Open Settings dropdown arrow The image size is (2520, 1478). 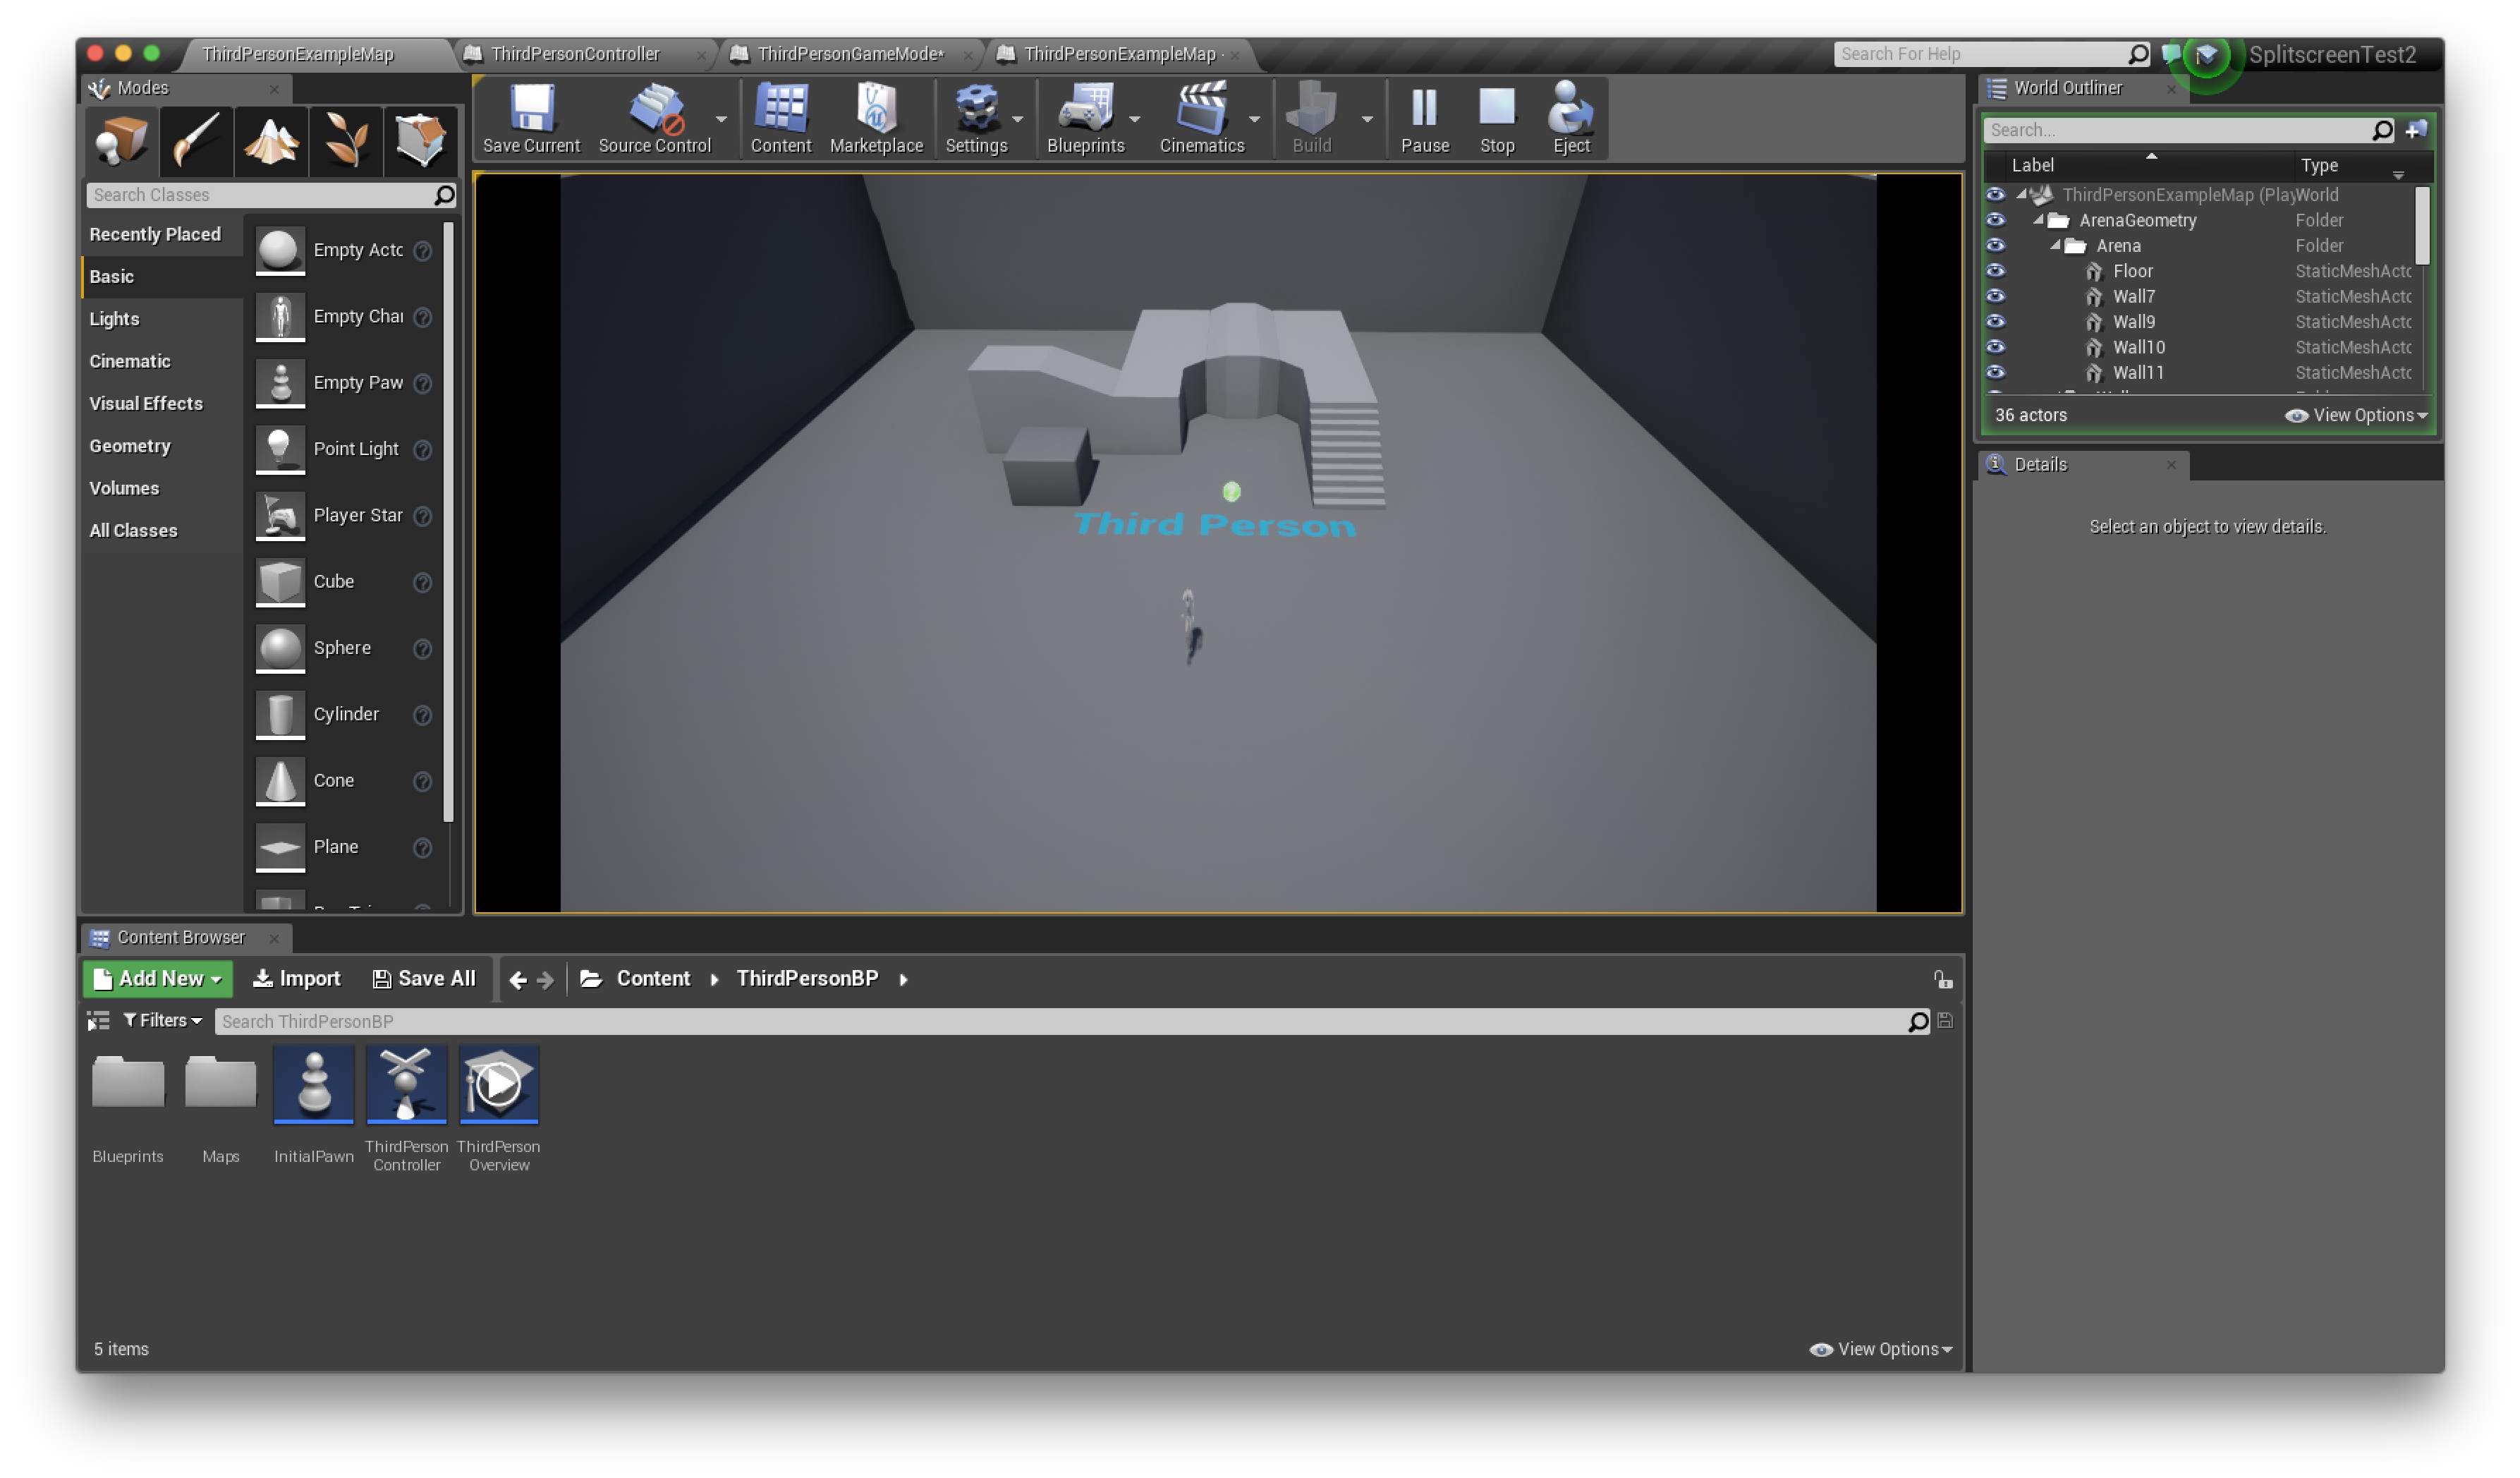coord(1018,119)
